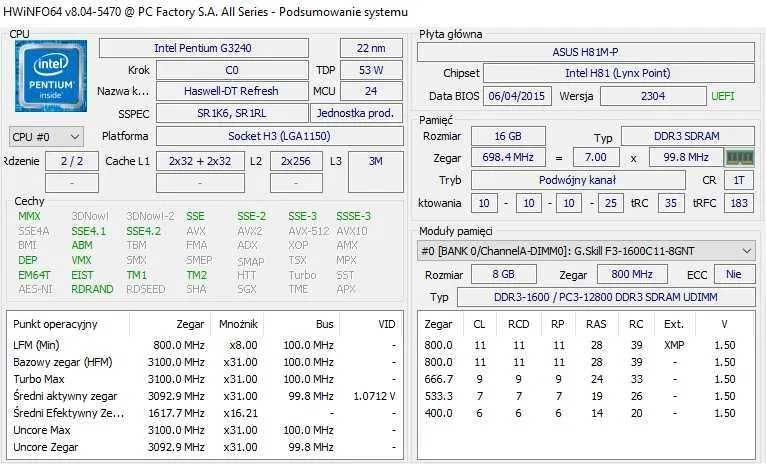Click the effective clock 1617.7 MHz value
Image resolution: width=766 pixels, height=464 pixels.
[x=176, y=413]
